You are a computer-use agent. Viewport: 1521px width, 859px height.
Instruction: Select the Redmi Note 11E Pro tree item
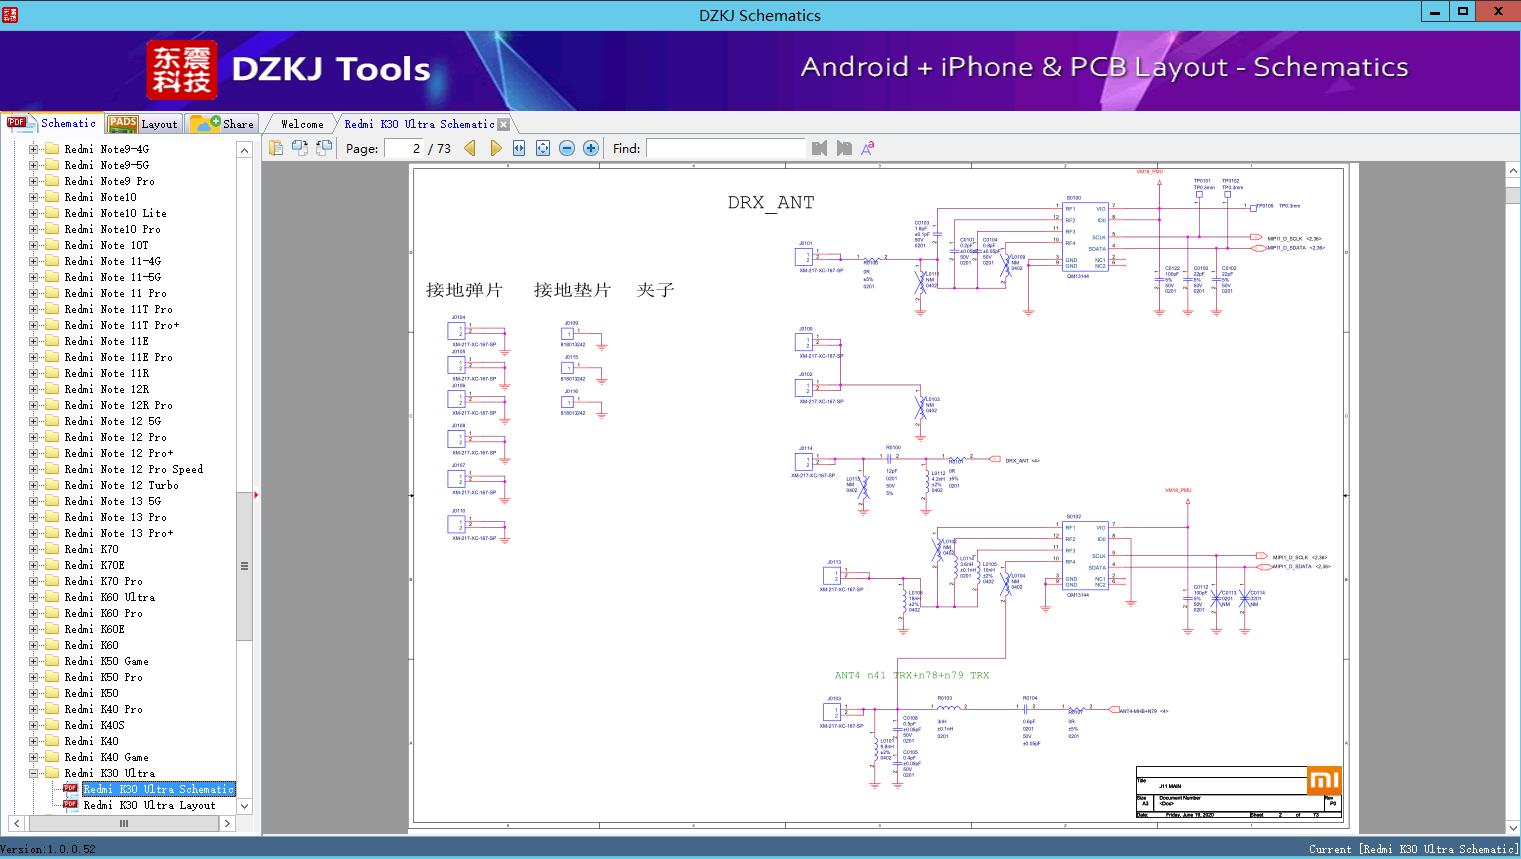pos(118,357)
